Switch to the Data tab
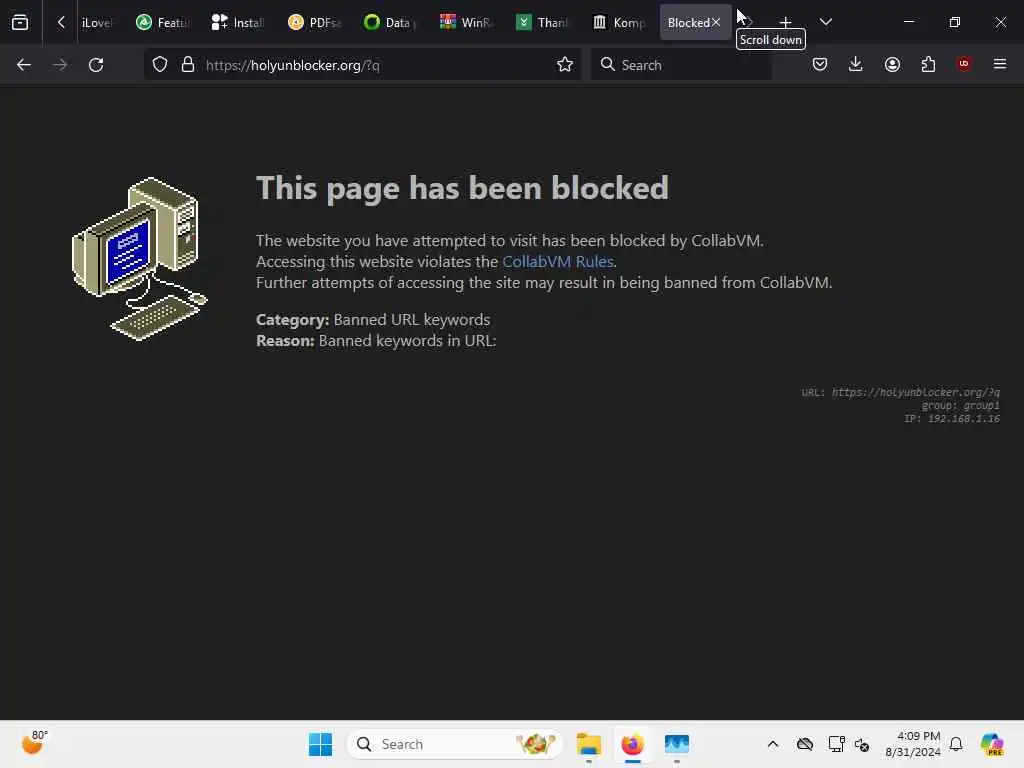The width and height of the screenshot is (1024, 768). point(390,22)
